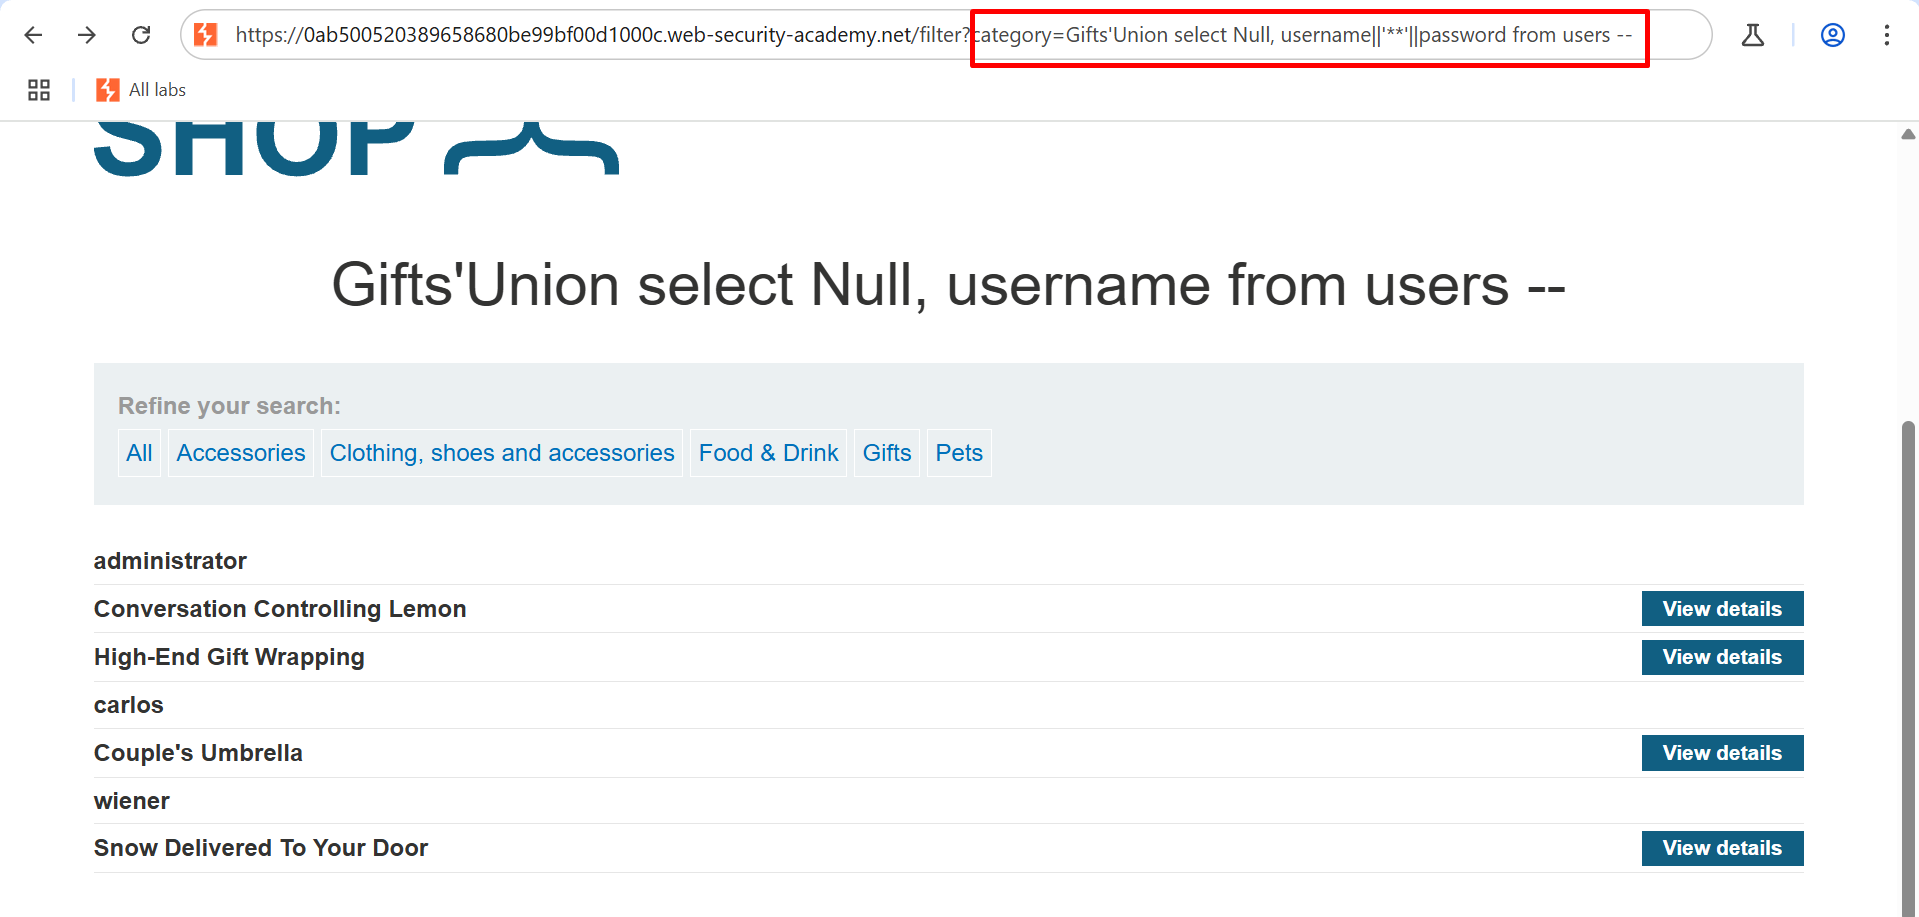Click the site icon in address bar

[206, 35]
